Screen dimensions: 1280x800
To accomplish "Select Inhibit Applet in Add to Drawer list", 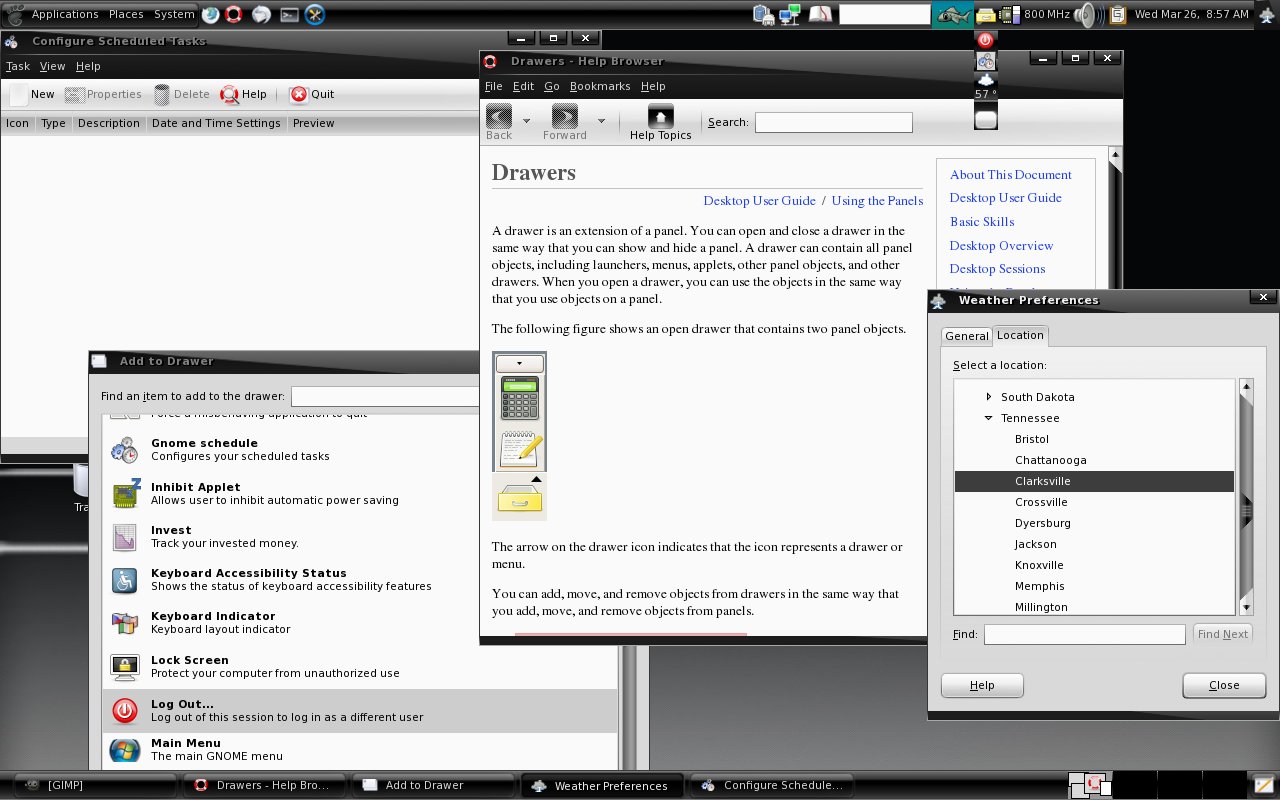I will (x=360, y=494).
